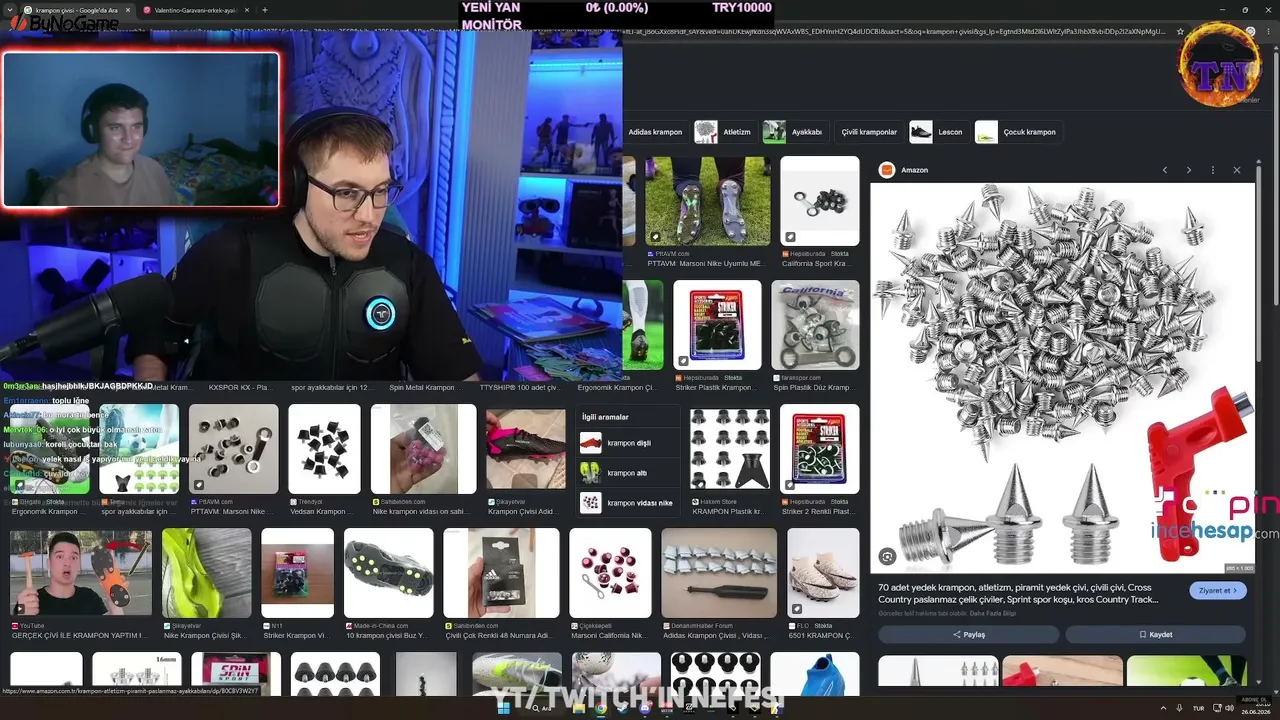Apply the 'Çocuk krampon' filter chip

point(1017,132)
